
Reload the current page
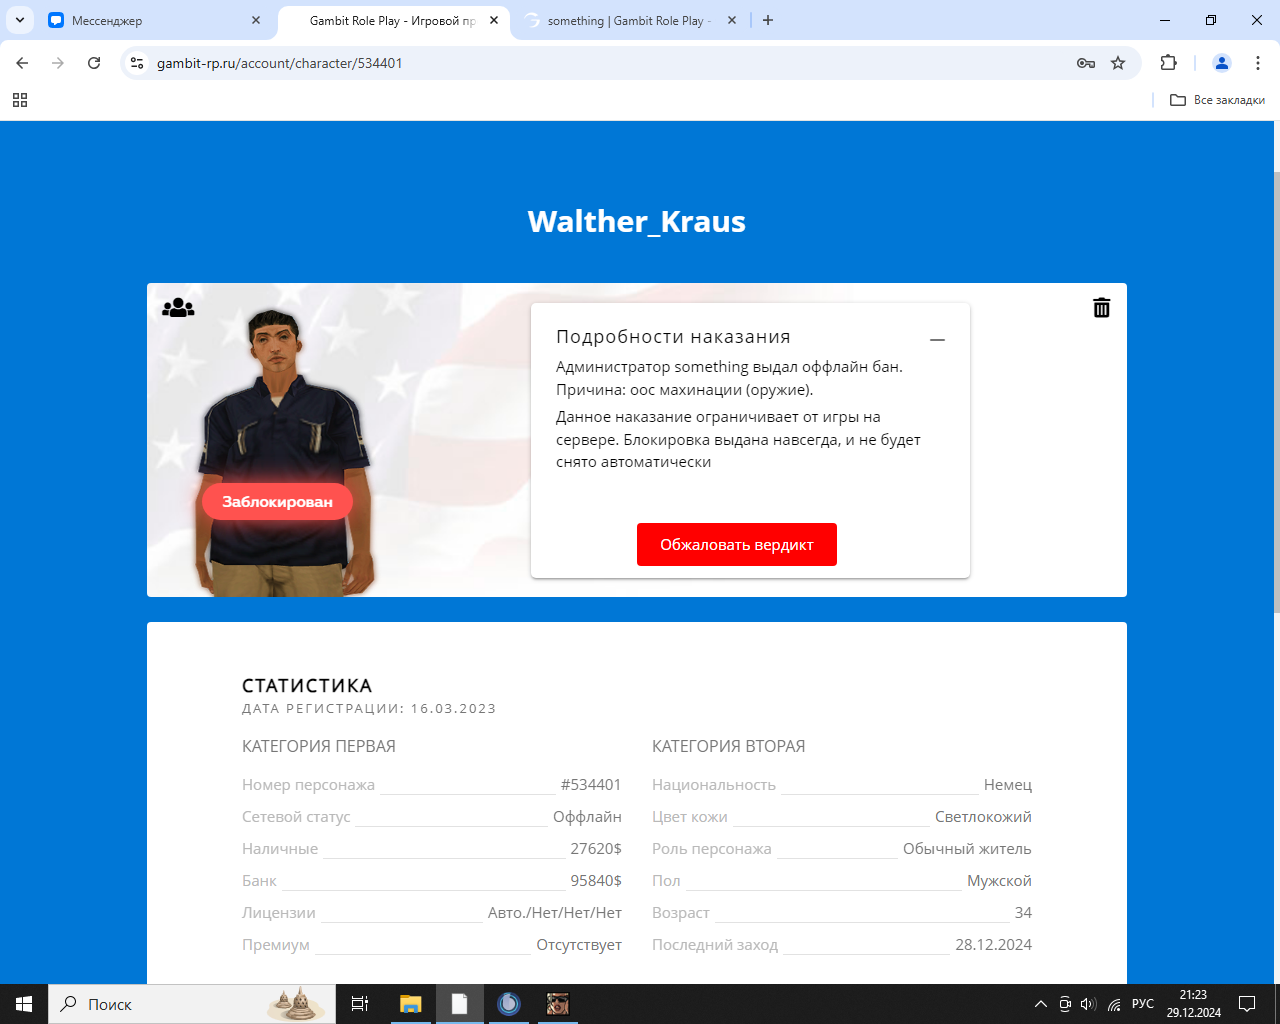tap(94, 63)
